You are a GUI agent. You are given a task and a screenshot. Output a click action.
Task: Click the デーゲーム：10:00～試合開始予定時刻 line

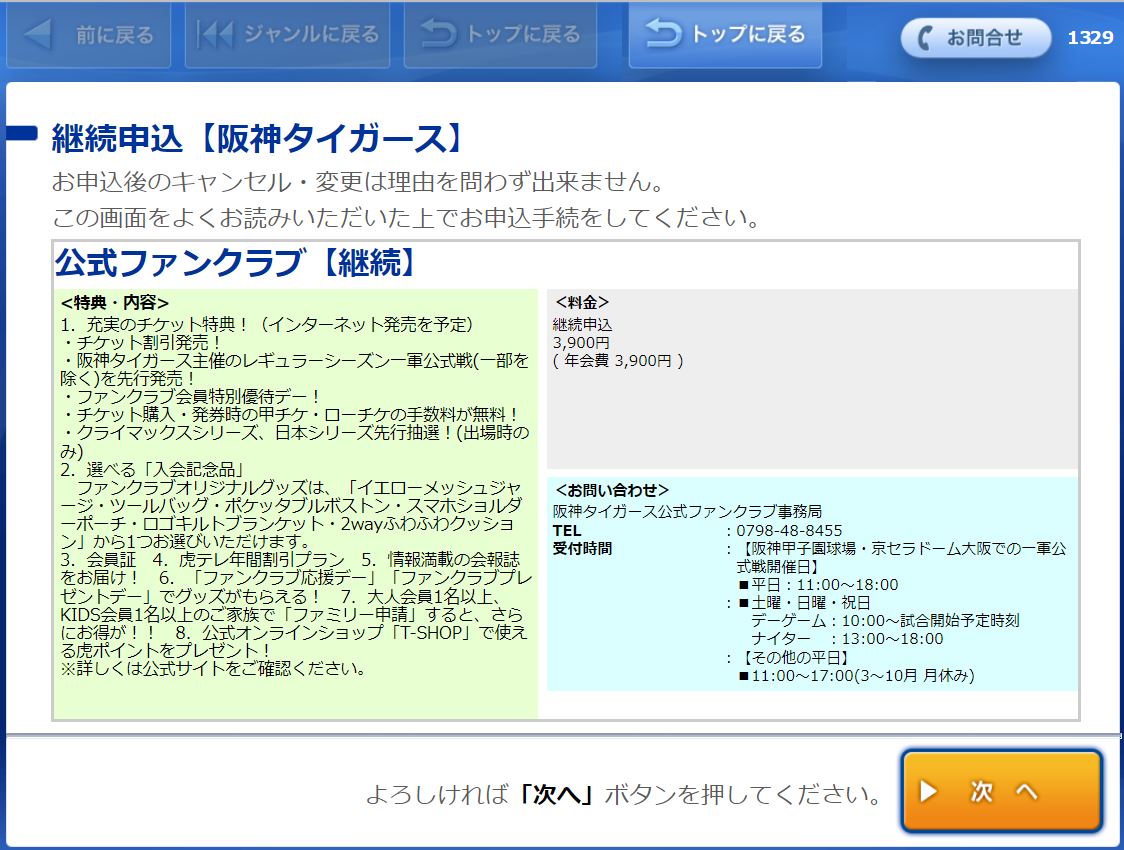885,621
